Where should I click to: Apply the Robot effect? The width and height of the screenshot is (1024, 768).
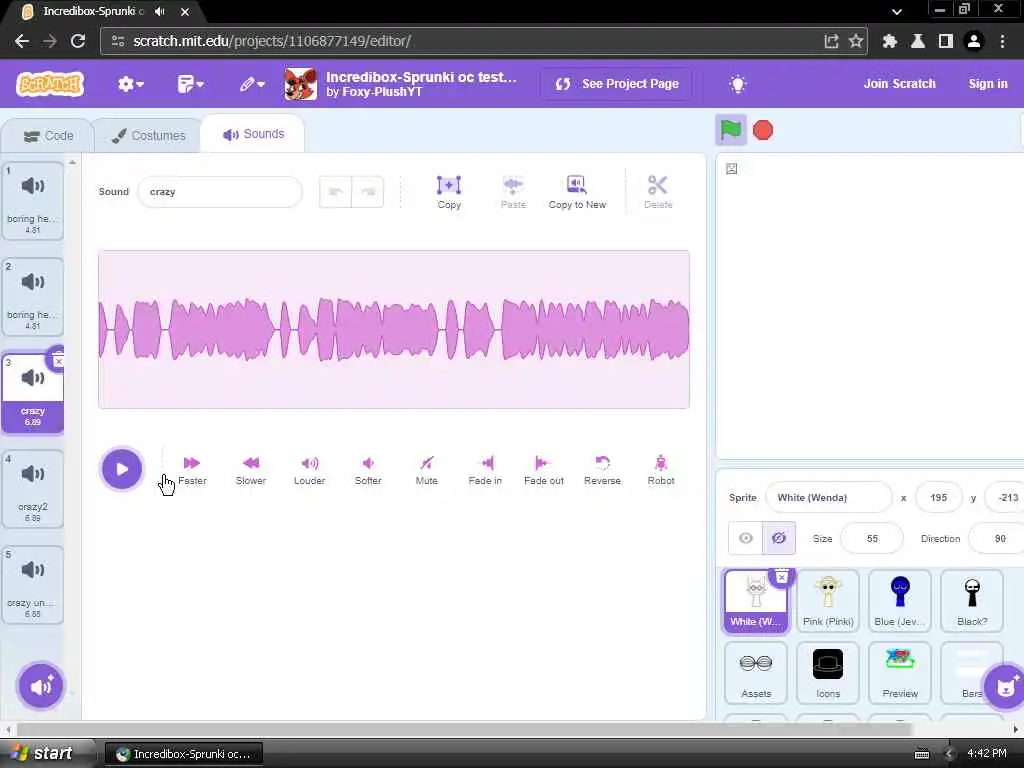(661, 470)
